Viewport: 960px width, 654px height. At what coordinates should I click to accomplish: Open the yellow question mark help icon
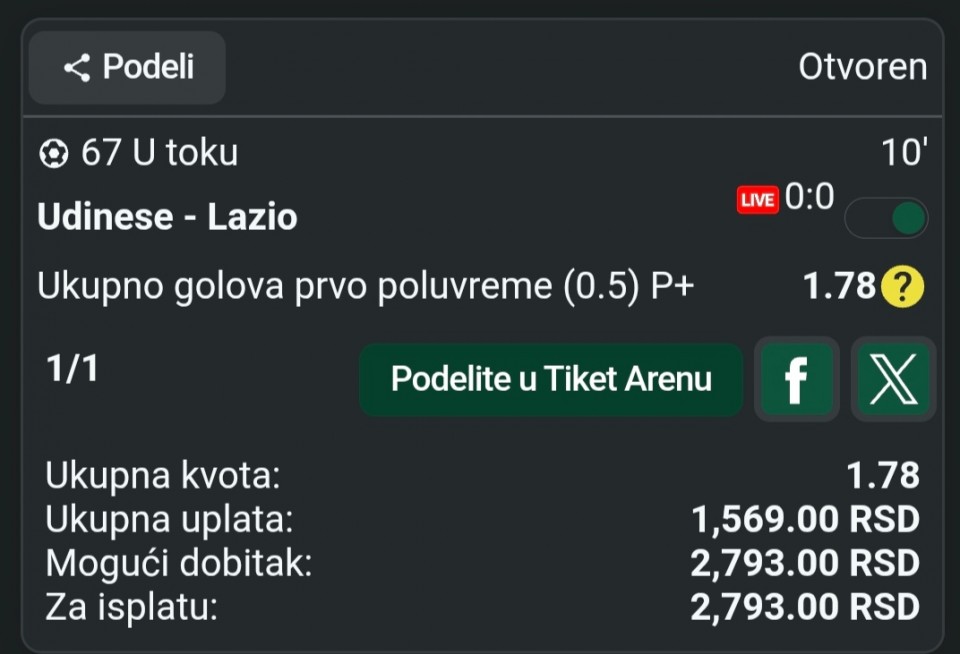click(x=903, y=288)
